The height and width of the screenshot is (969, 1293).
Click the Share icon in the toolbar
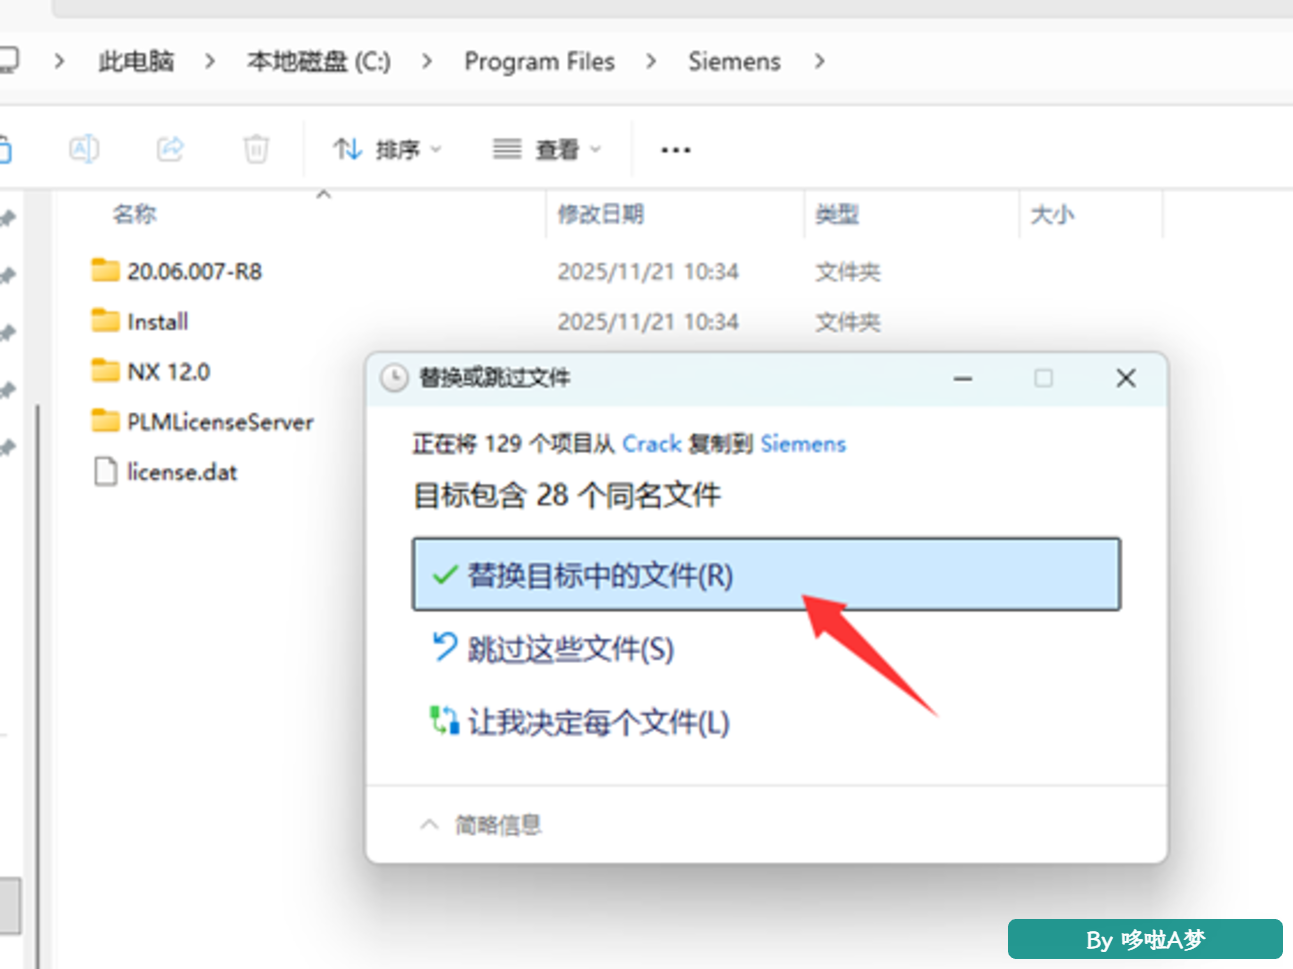[170, 149]
